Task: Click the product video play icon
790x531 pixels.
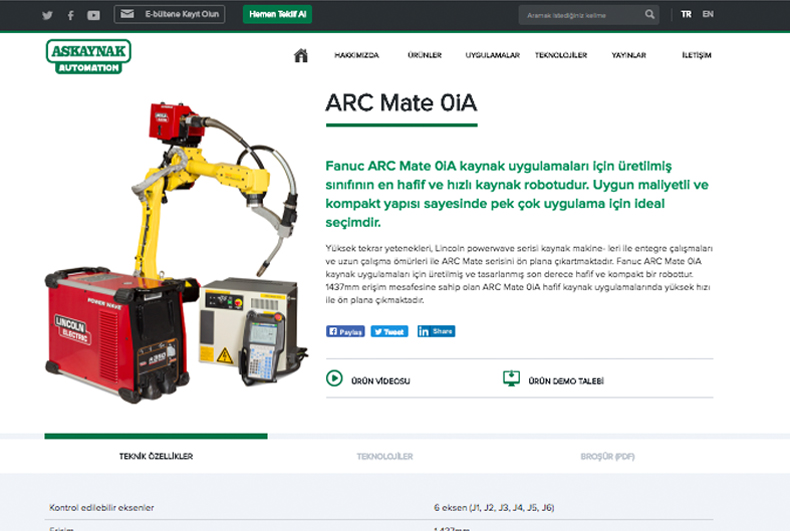Action: tap(334, 378)
